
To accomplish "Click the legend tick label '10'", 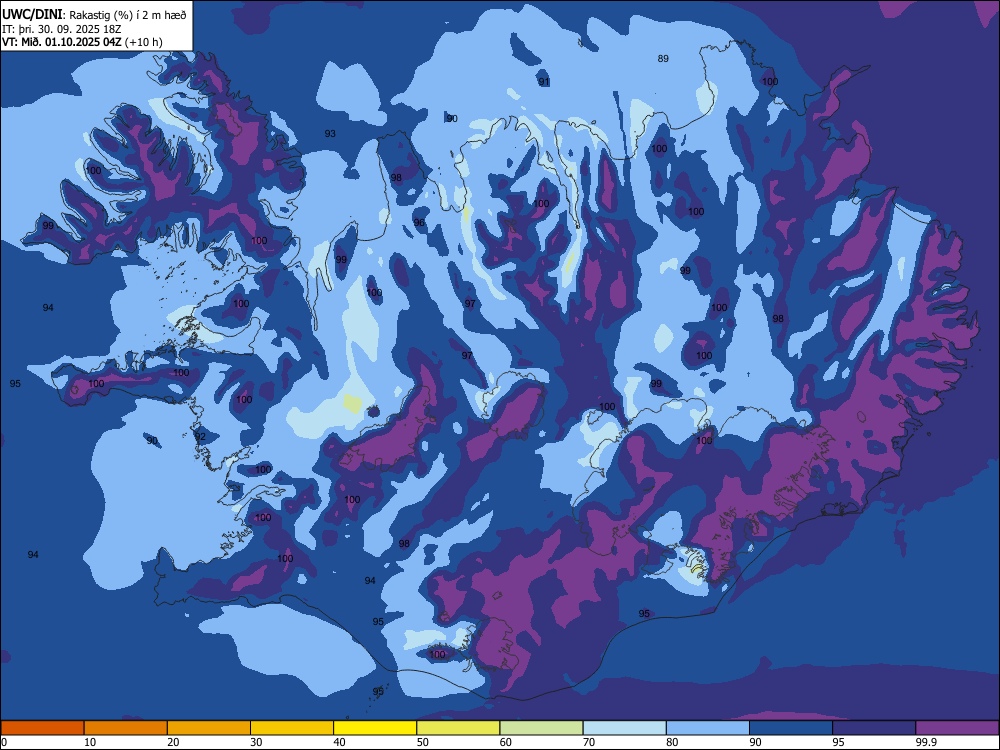I will tap(90, 742).
